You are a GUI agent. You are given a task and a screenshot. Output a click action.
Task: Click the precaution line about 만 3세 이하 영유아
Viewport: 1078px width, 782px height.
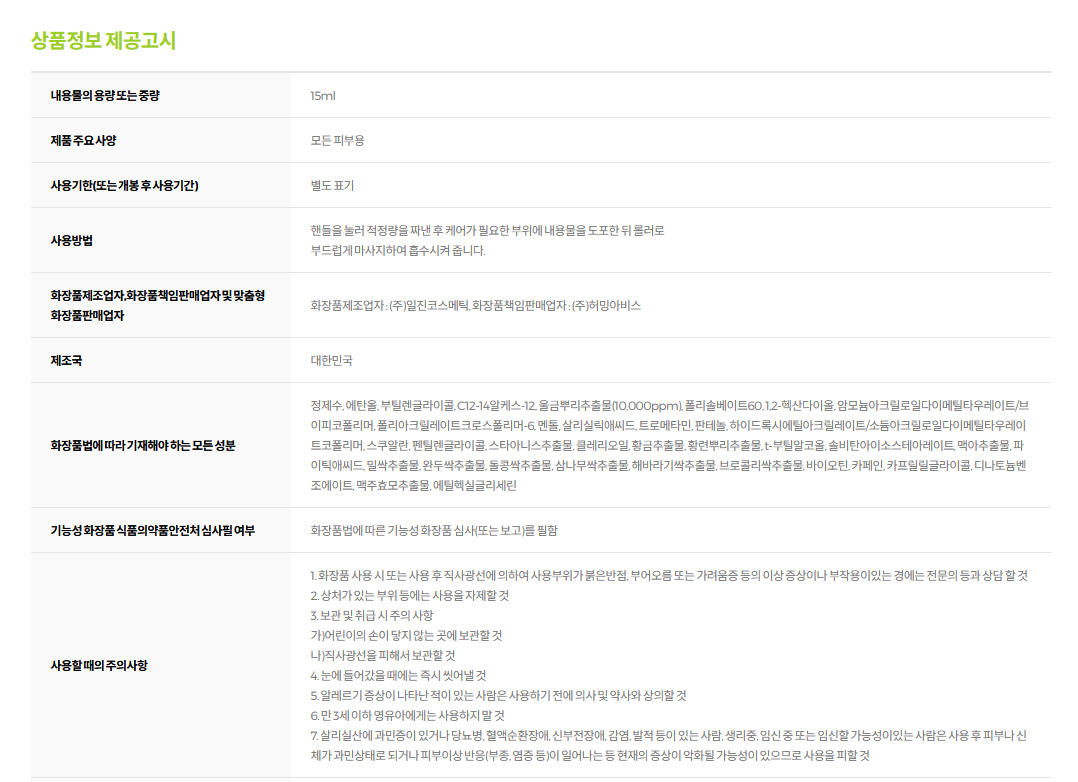pos(407,716)
